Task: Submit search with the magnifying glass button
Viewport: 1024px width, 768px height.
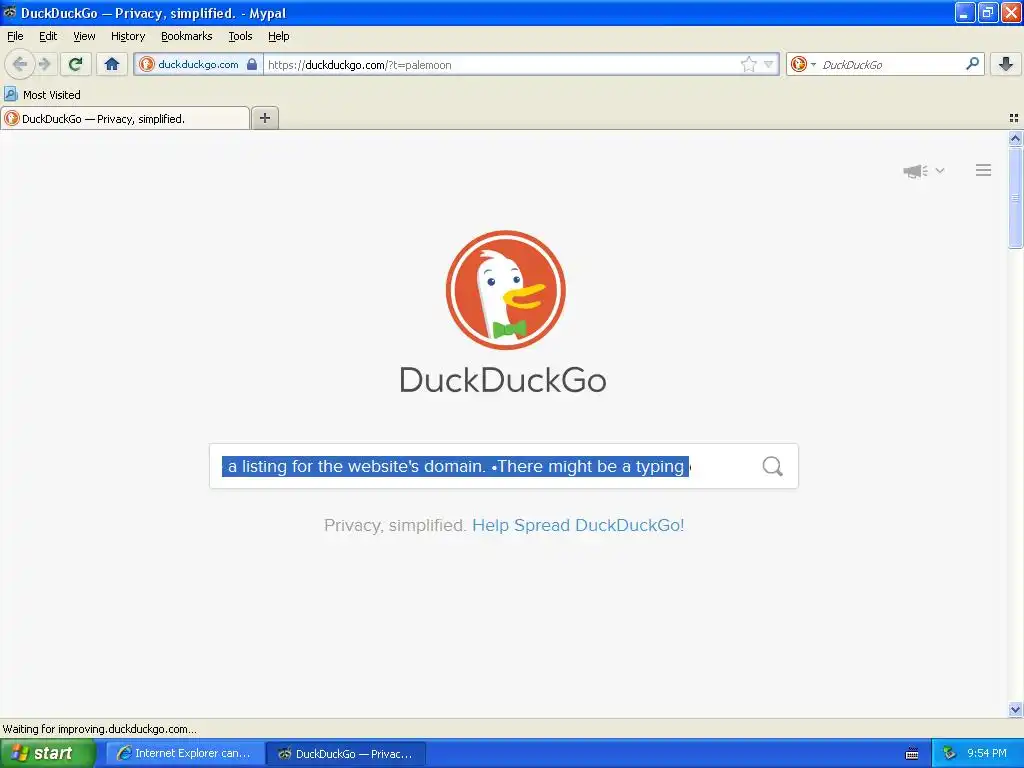Action: click(x=773, y=466)
